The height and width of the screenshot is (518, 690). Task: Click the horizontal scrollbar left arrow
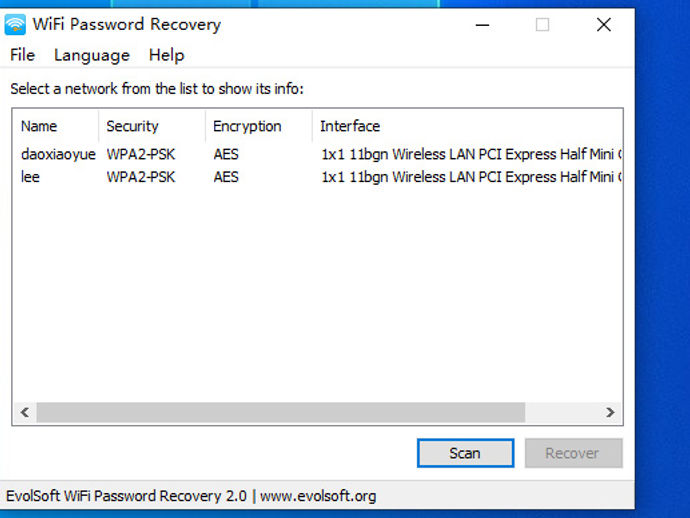tap(25, 412)
